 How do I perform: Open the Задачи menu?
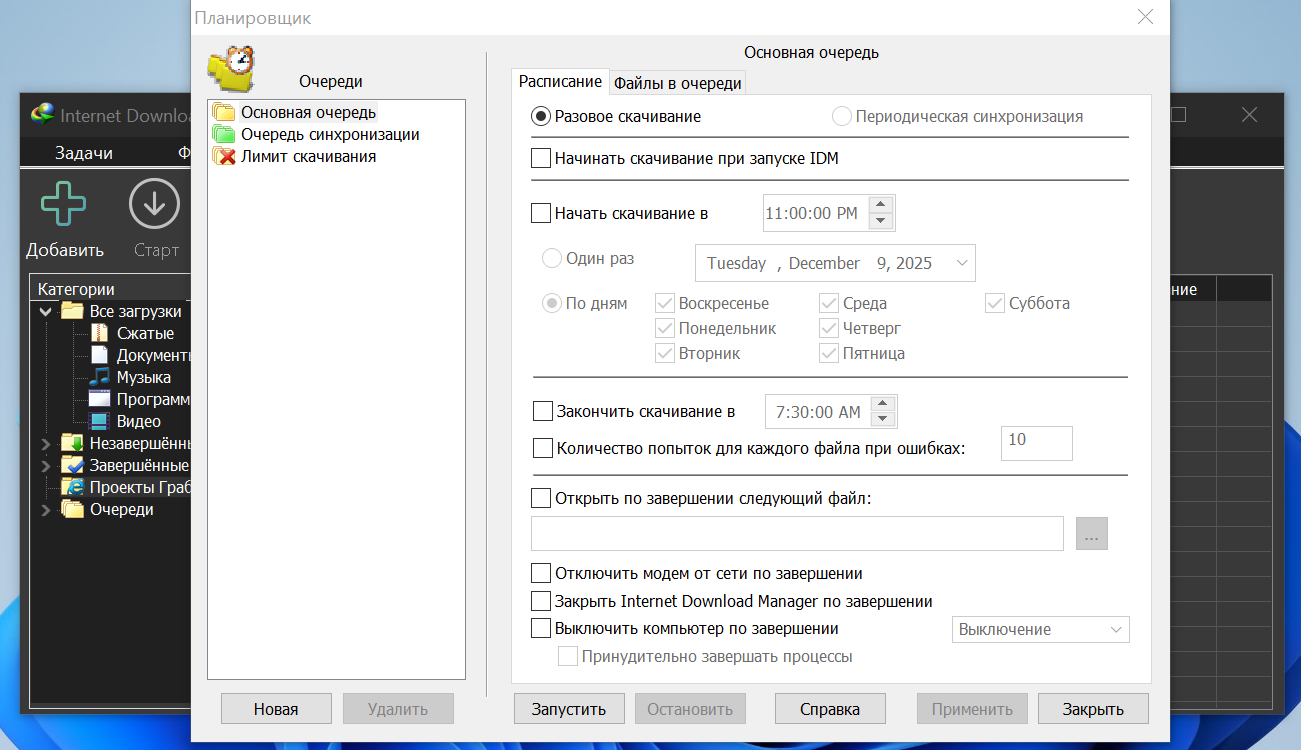pyautogui.click(x=84, y=153)
